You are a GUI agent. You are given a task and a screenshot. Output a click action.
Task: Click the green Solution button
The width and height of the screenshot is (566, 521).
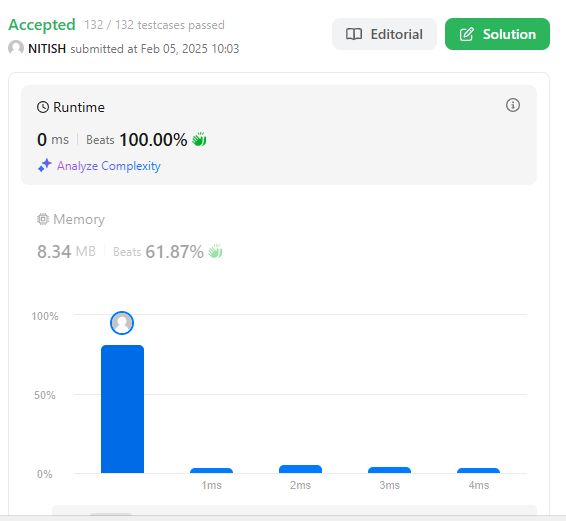point(497,34)
